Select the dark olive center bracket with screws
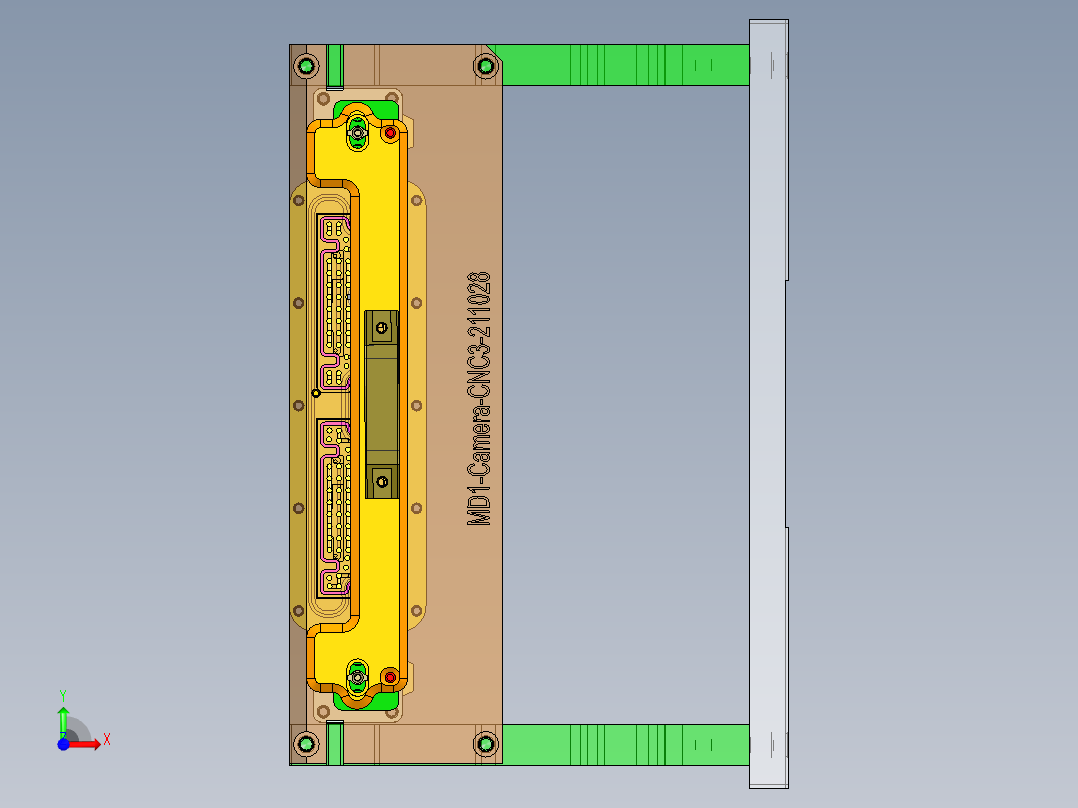Screen dimensions: 1078x808 point(380,400)
